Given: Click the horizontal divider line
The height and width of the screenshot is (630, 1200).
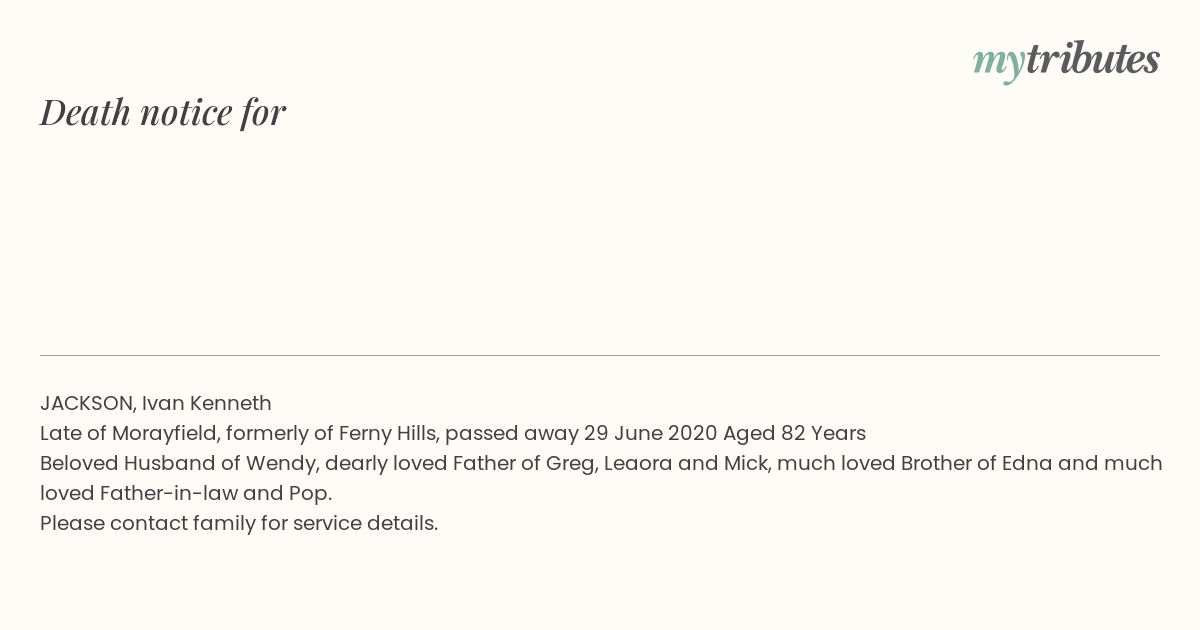Looking at the screenshot, I should (600, 355).
